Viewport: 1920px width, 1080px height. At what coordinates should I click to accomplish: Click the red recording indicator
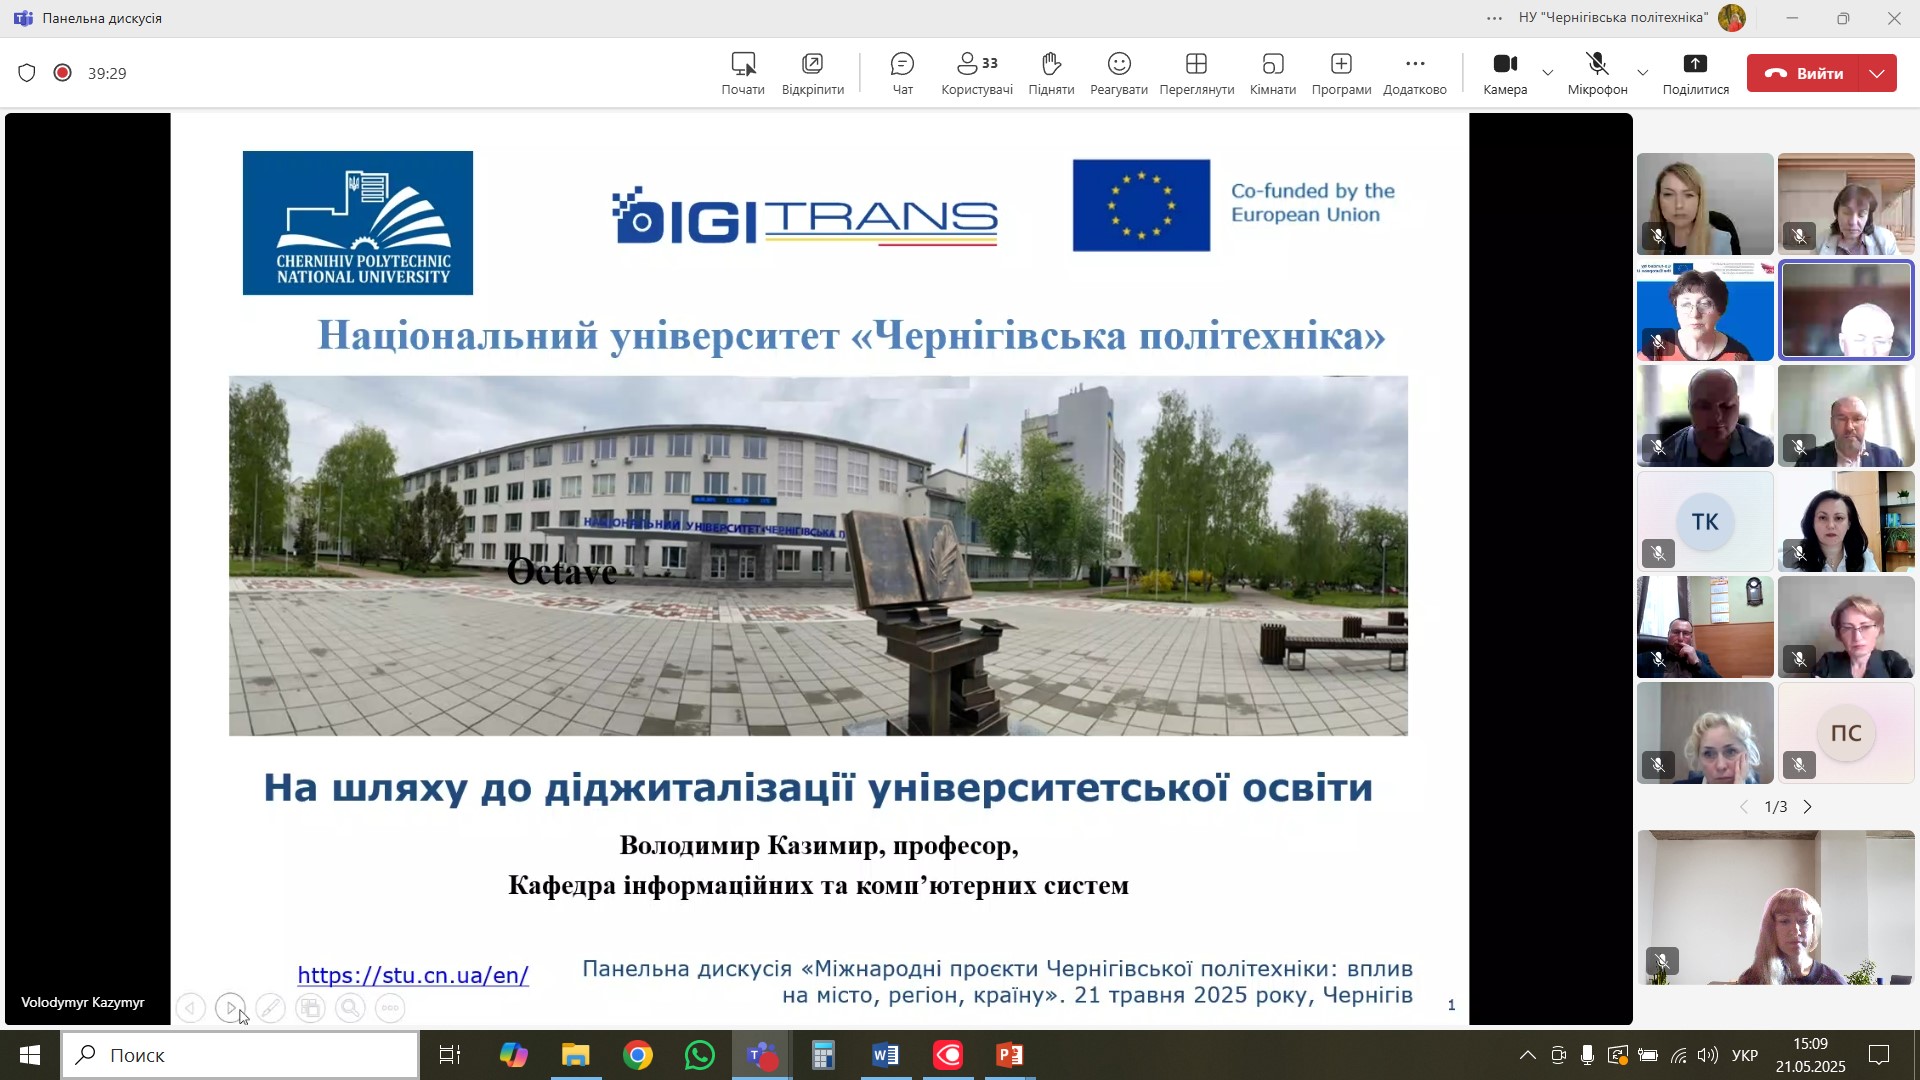click(x=63, y=73)
